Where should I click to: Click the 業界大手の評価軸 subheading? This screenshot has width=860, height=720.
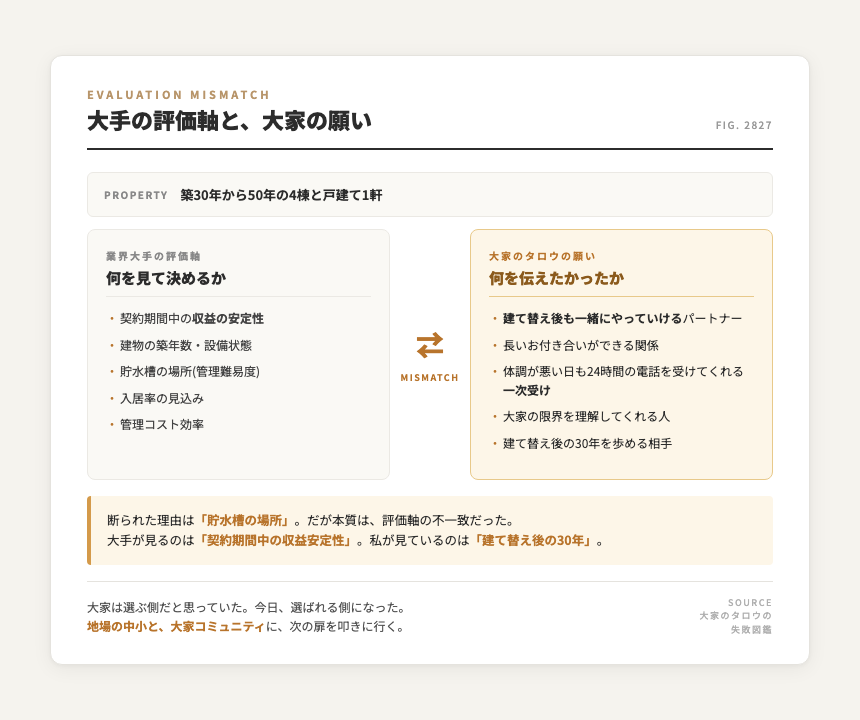[154, 256]
